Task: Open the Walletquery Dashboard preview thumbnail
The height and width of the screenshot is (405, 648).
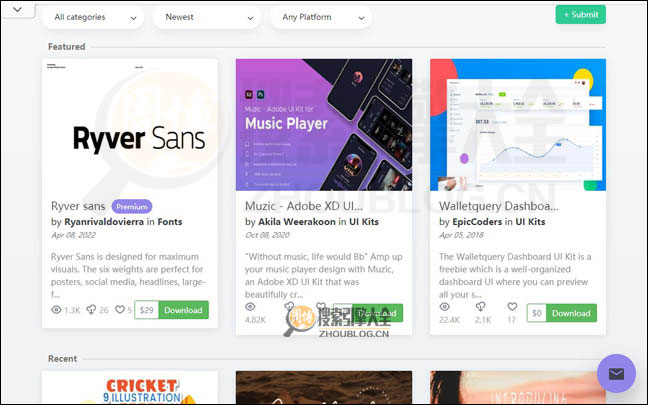Action: (518, 125)
